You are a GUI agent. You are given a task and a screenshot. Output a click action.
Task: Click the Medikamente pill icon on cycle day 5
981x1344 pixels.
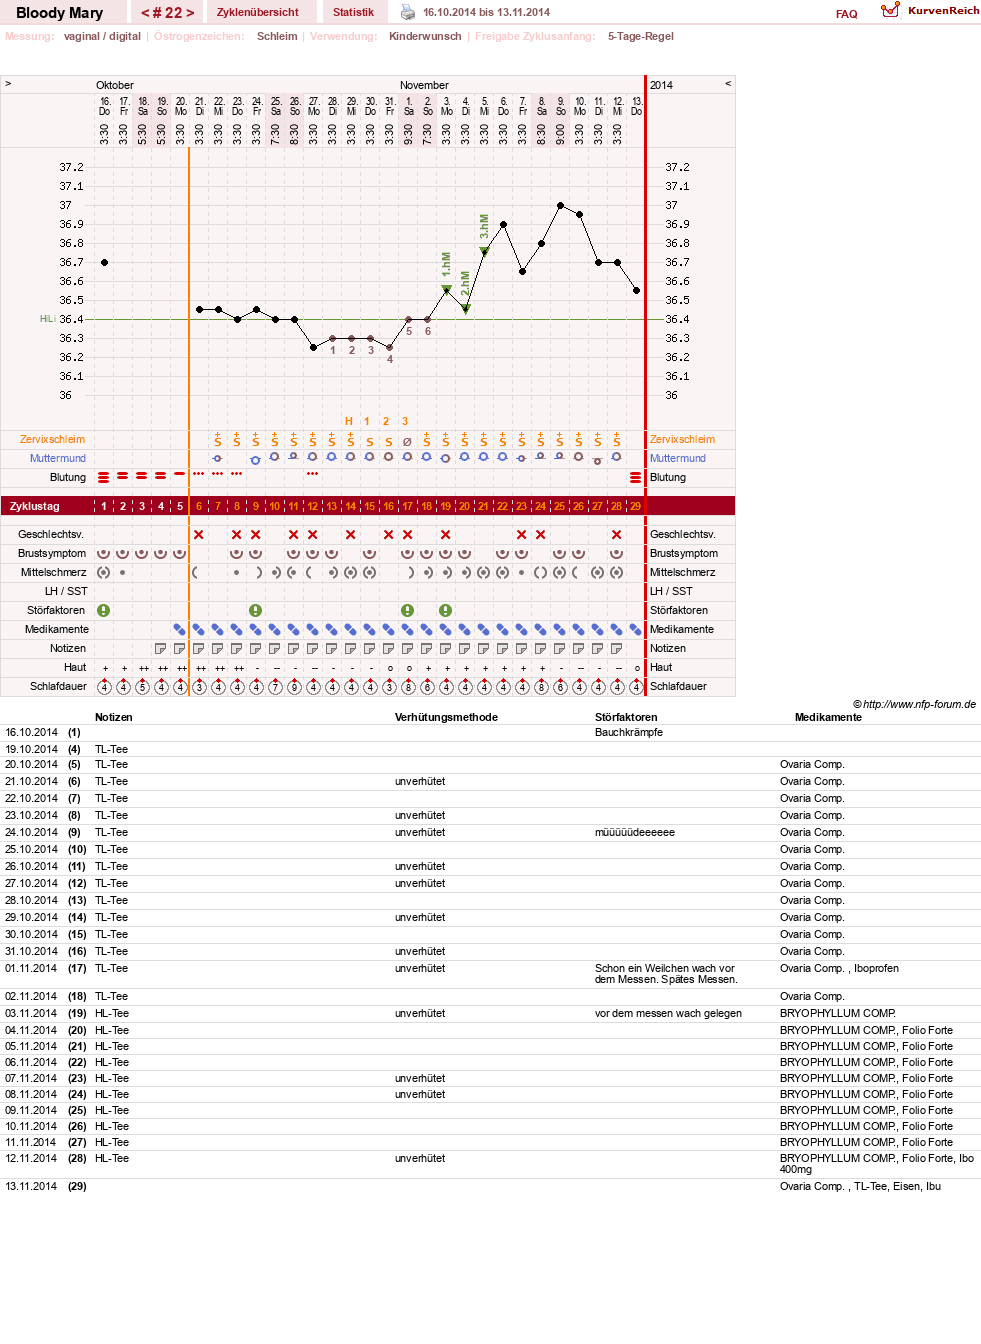pos(180,629)
